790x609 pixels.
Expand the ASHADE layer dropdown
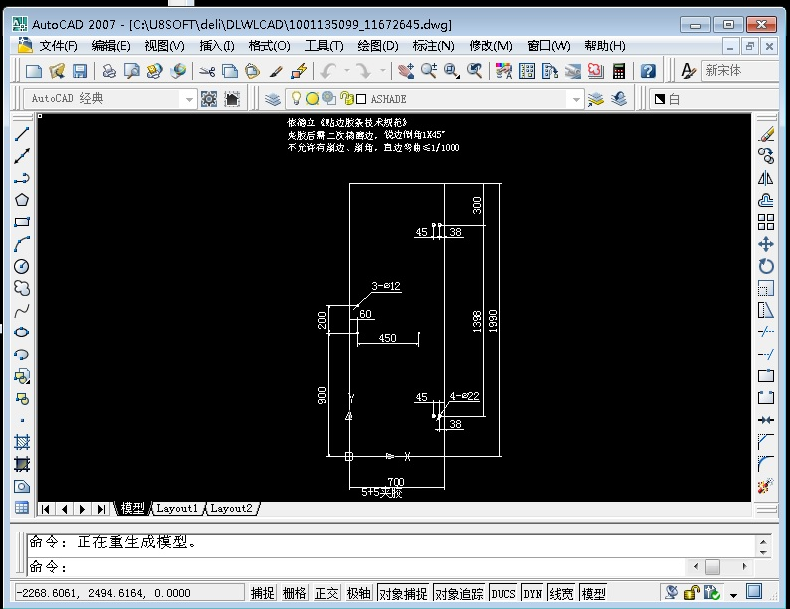pyautogui.click(x=575, y=99)
